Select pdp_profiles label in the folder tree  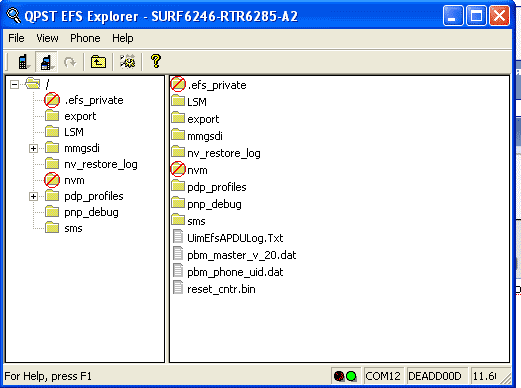tap(94, 196)
